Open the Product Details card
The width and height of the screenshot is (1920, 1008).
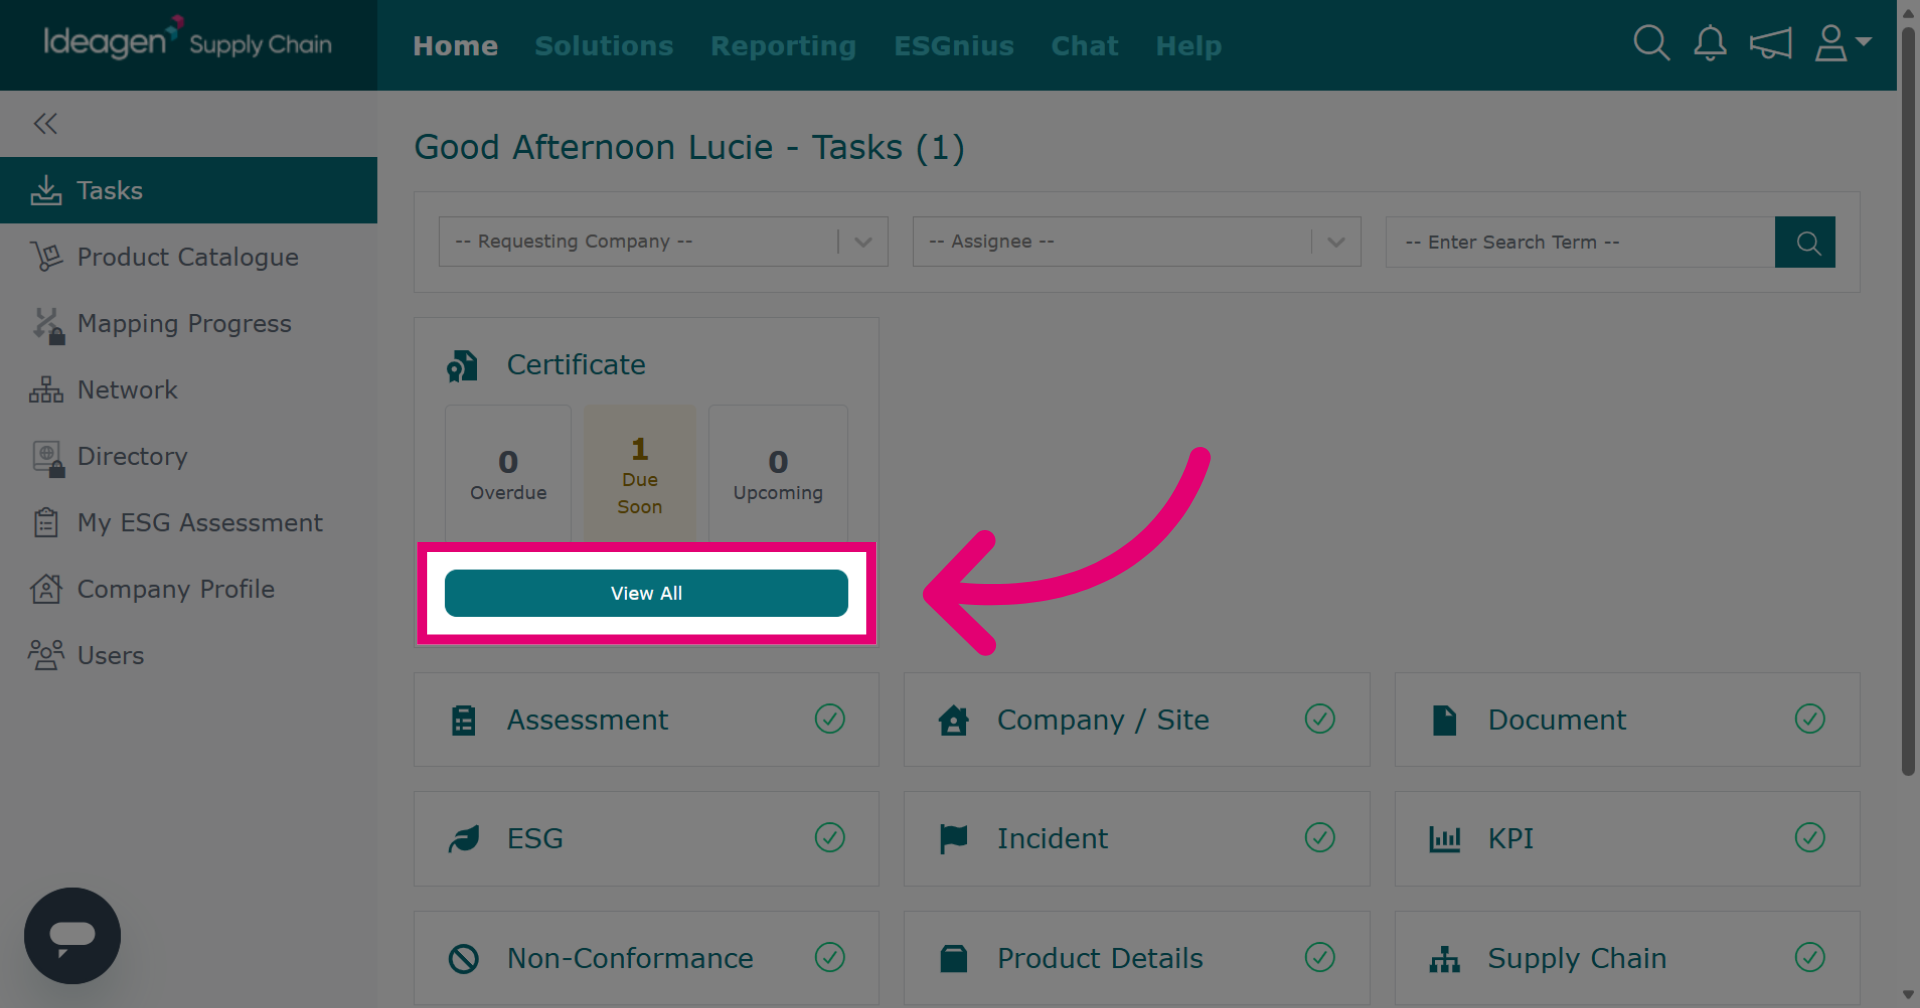point(1137,958)
